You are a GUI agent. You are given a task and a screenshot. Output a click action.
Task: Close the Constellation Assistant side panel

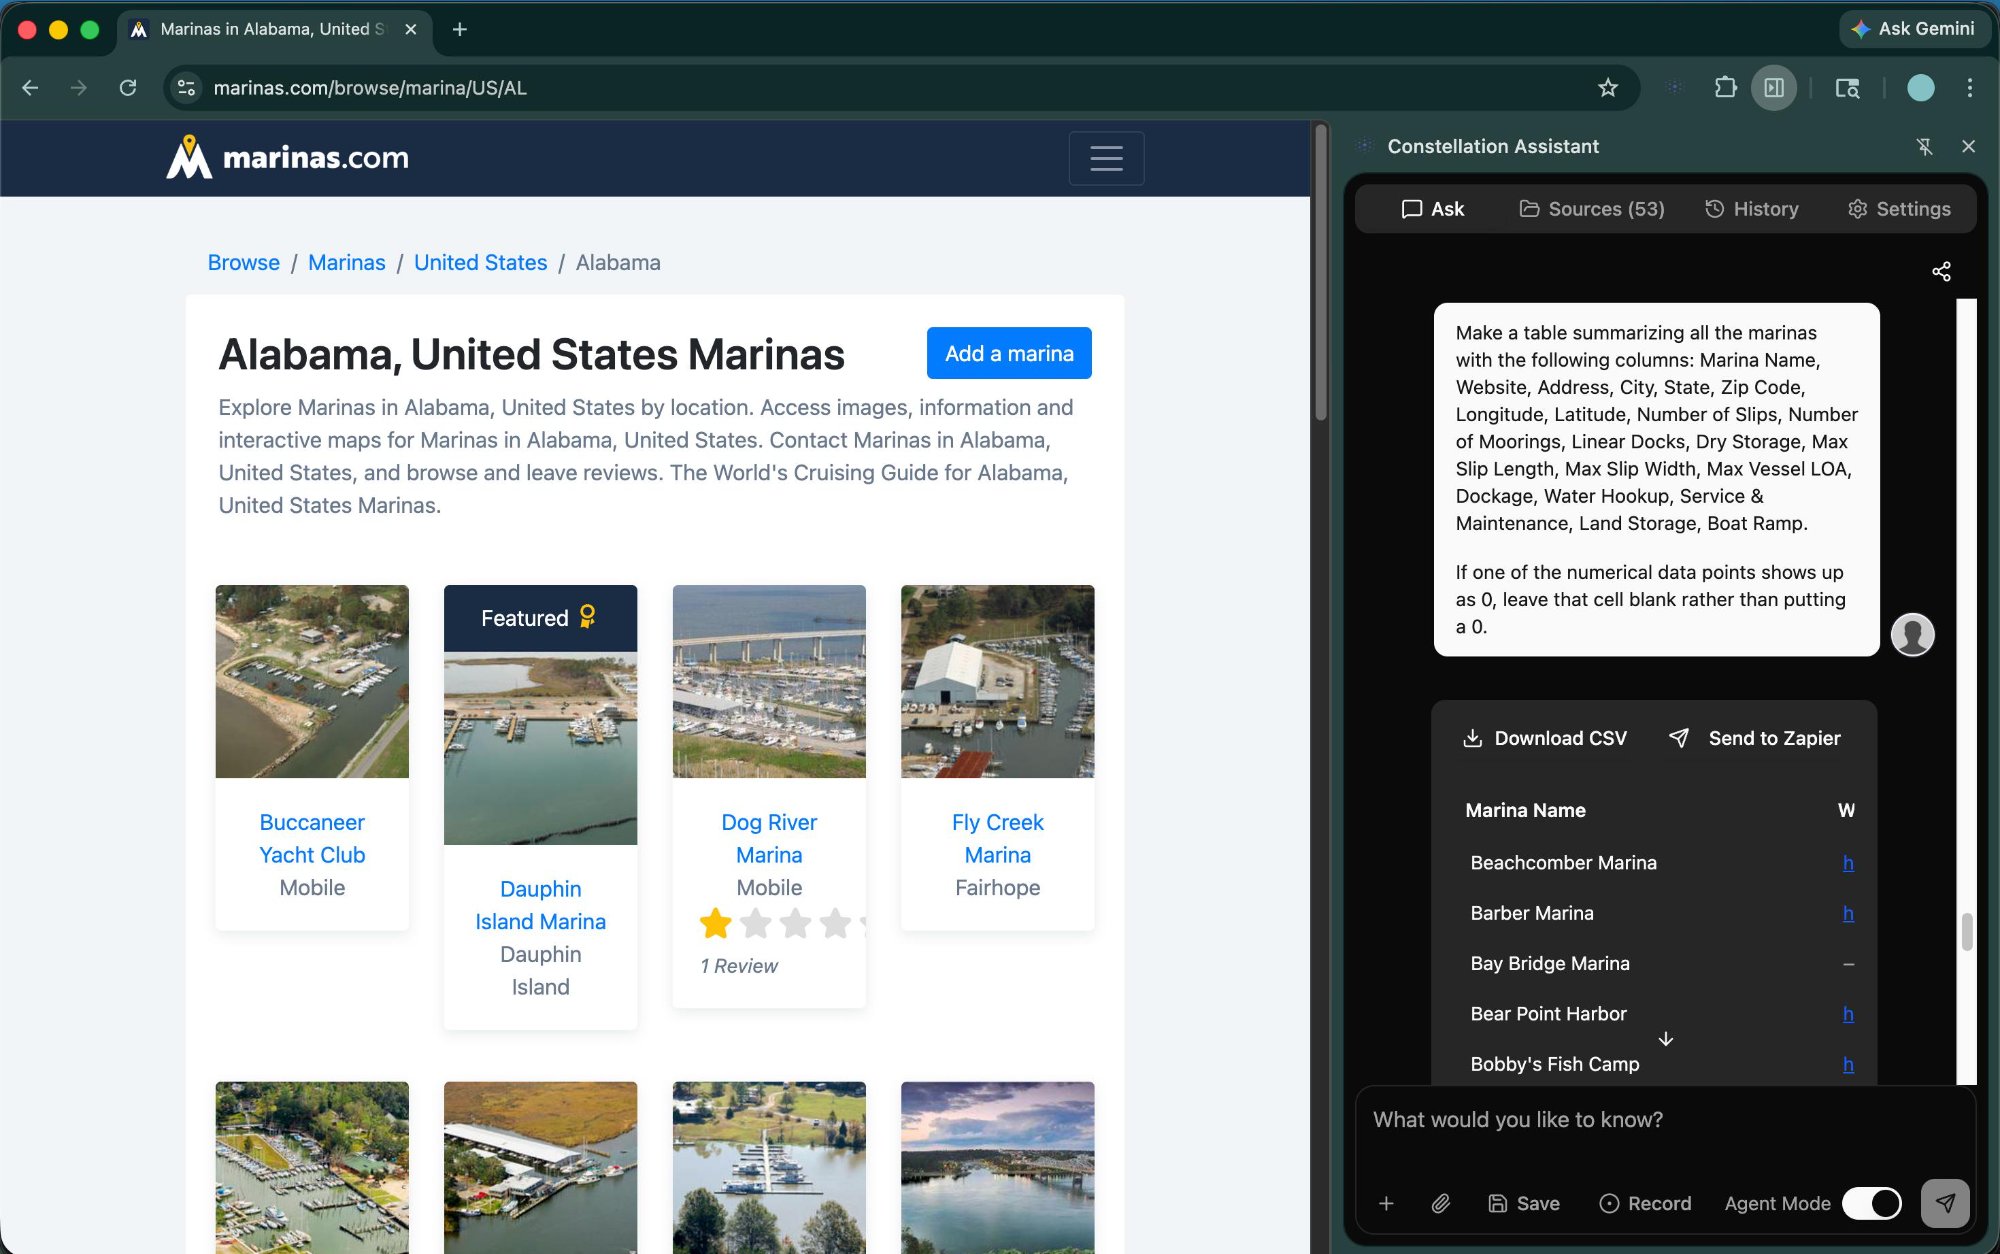point(1969,147)
